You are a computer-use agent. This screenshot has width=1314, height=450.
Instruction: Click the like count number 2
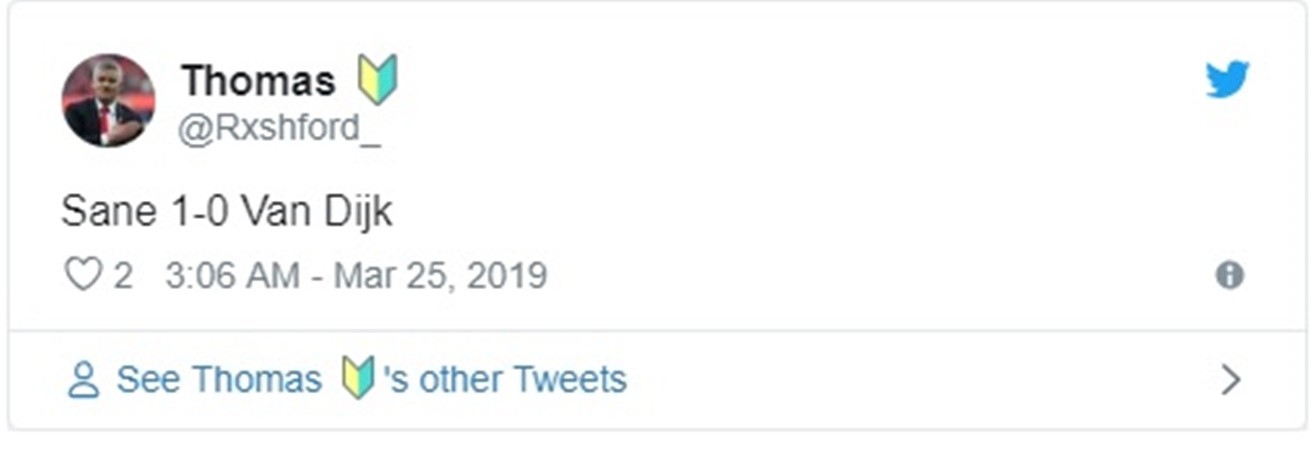[x=122, y=275]
